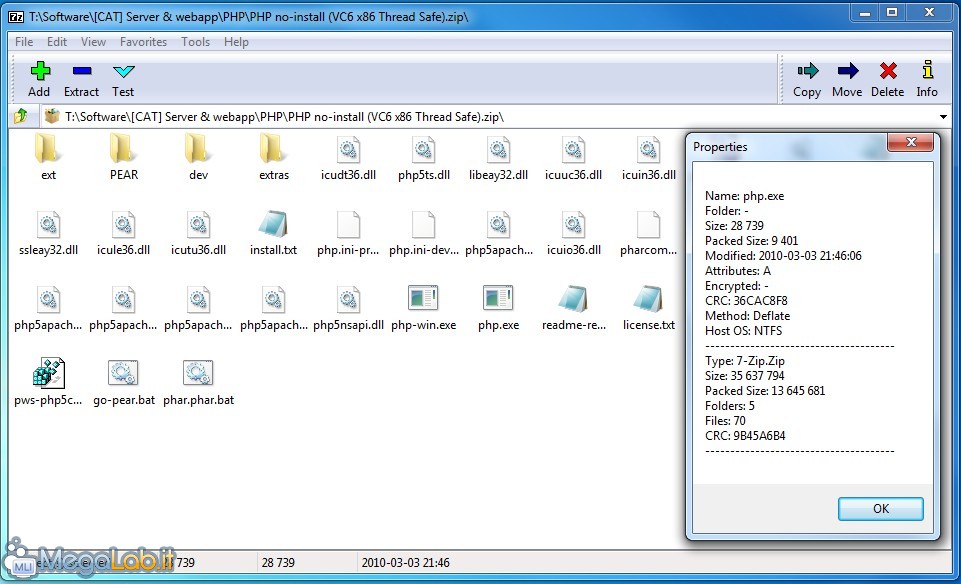The width and height of the screenshot is (961, 584).
Task: Click the 'CRC: 36CAC8F8' line
Action: [x=746, y=301]
